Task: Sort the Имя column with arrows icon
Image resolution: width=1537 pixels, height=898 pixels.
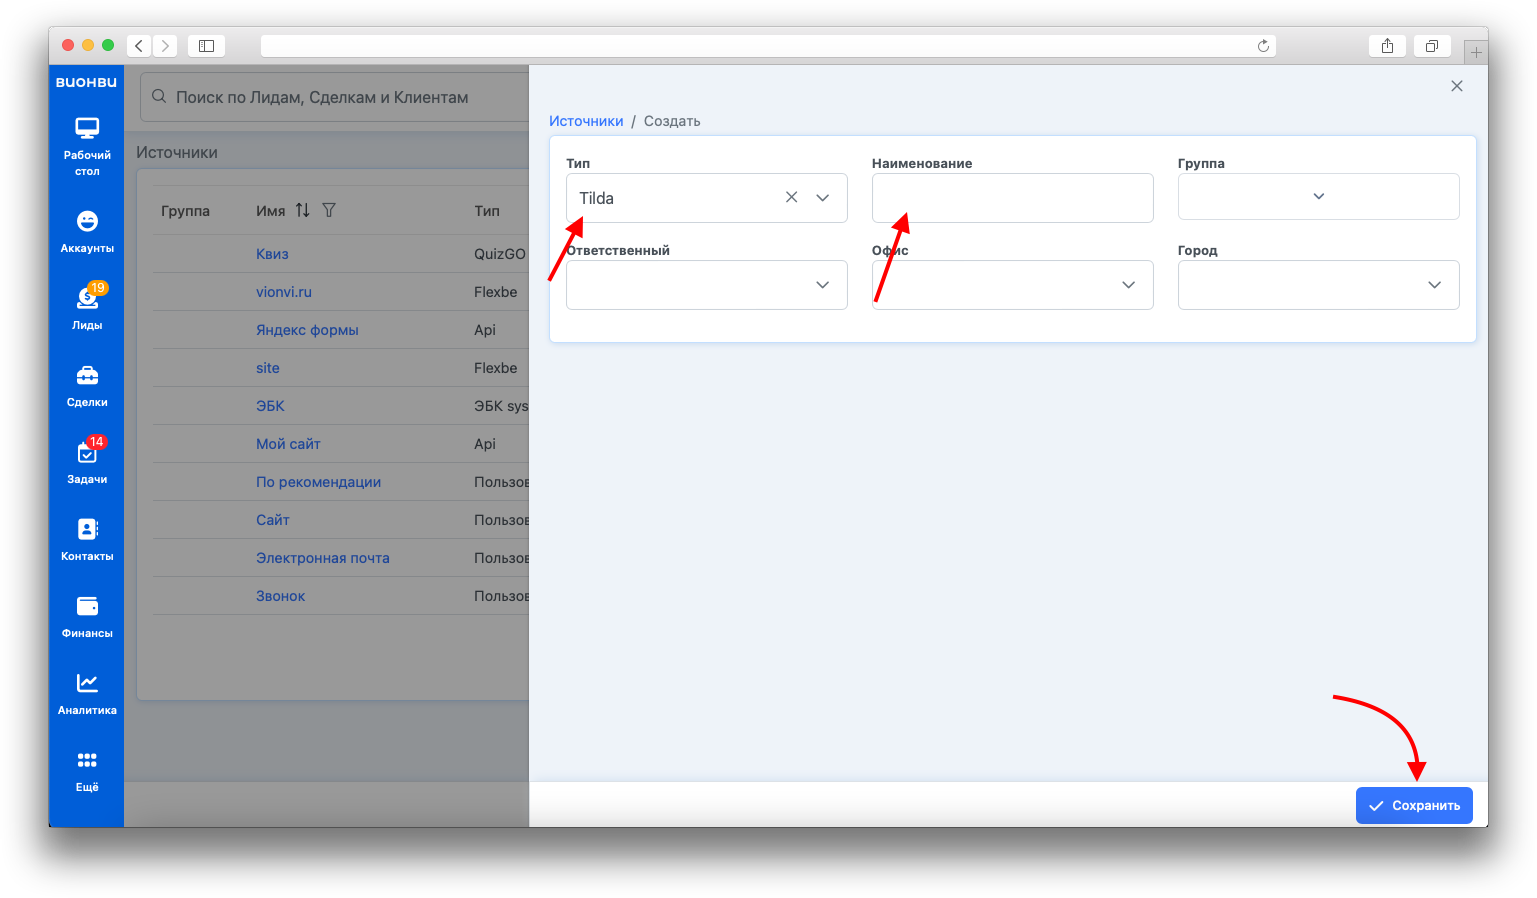Action: pyautogui.click(x=302, y=210)
